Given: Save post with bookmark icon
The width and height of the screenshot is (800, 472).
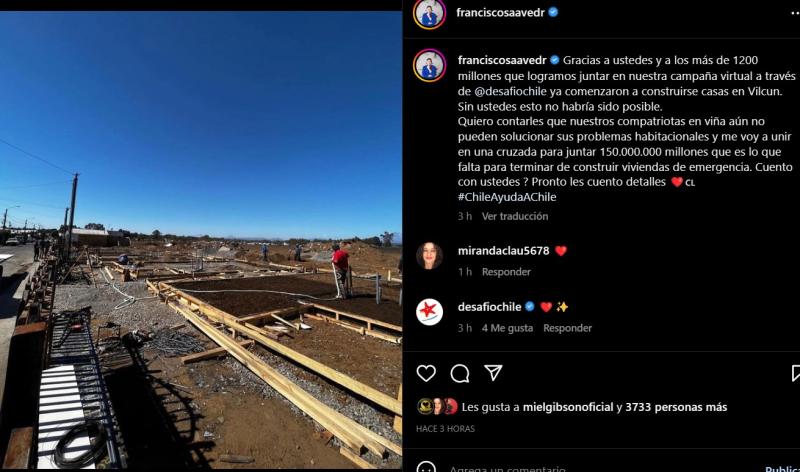Looking at the screenshot, I should (795, 373).
